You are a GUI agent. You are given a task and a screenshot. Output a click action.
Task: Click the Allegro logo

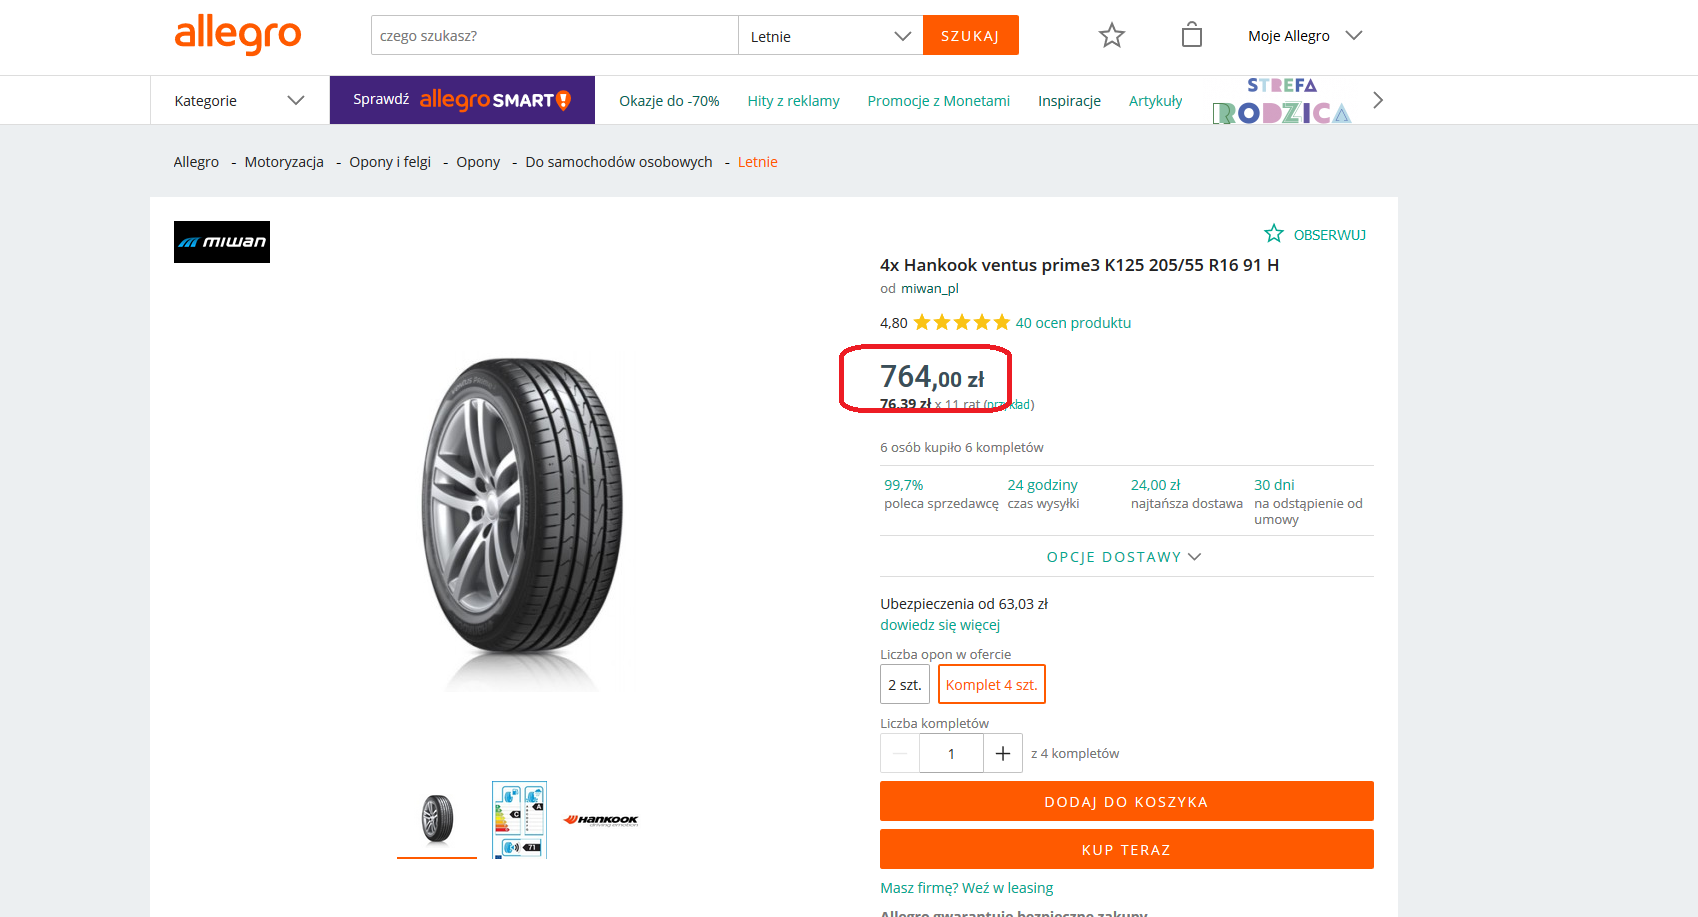coord(238,34)
